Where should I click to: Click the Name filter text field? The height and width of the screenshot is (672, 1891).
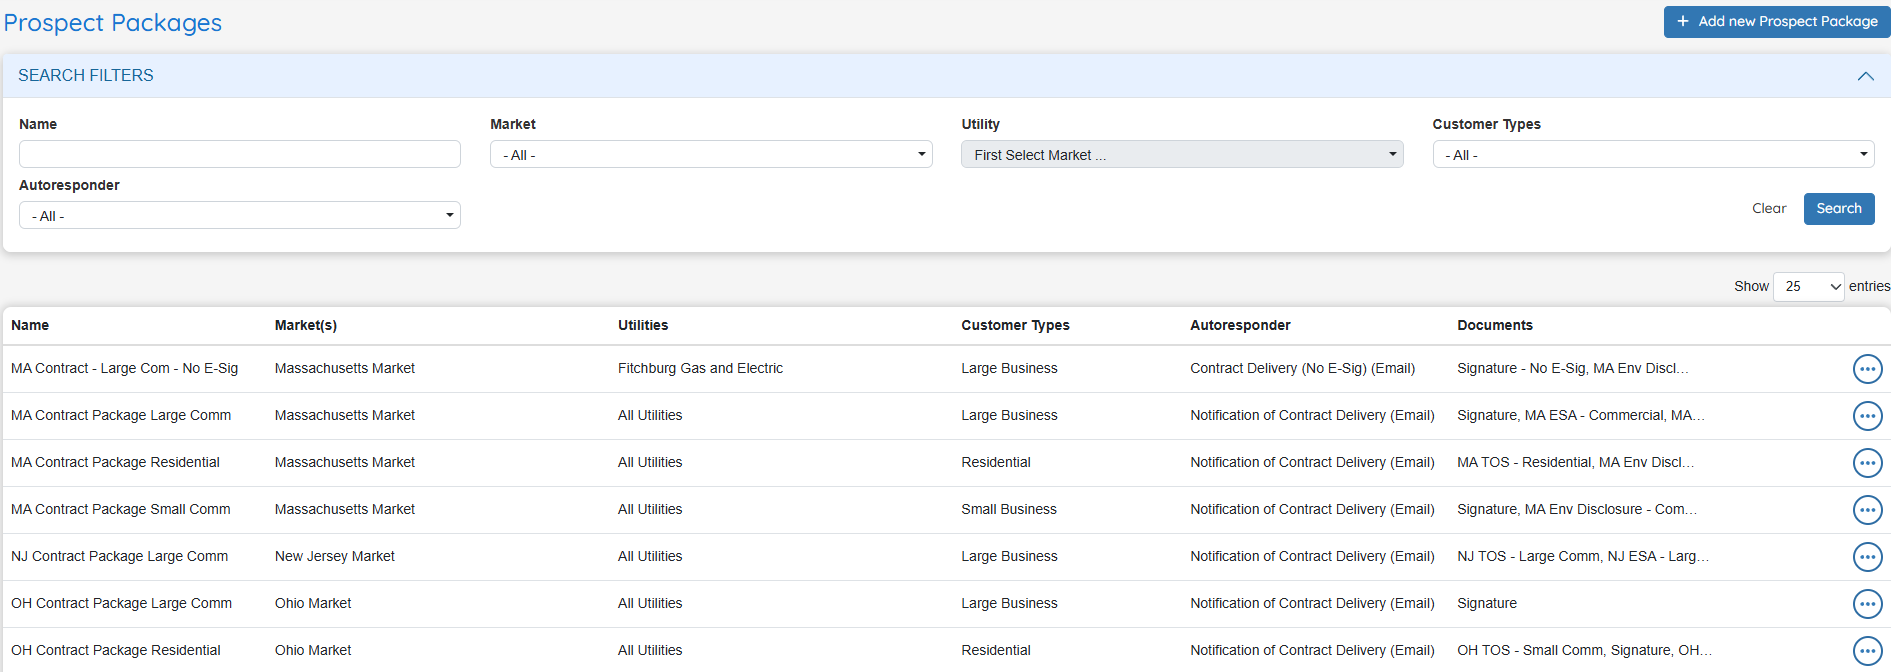tap(240, 154)
